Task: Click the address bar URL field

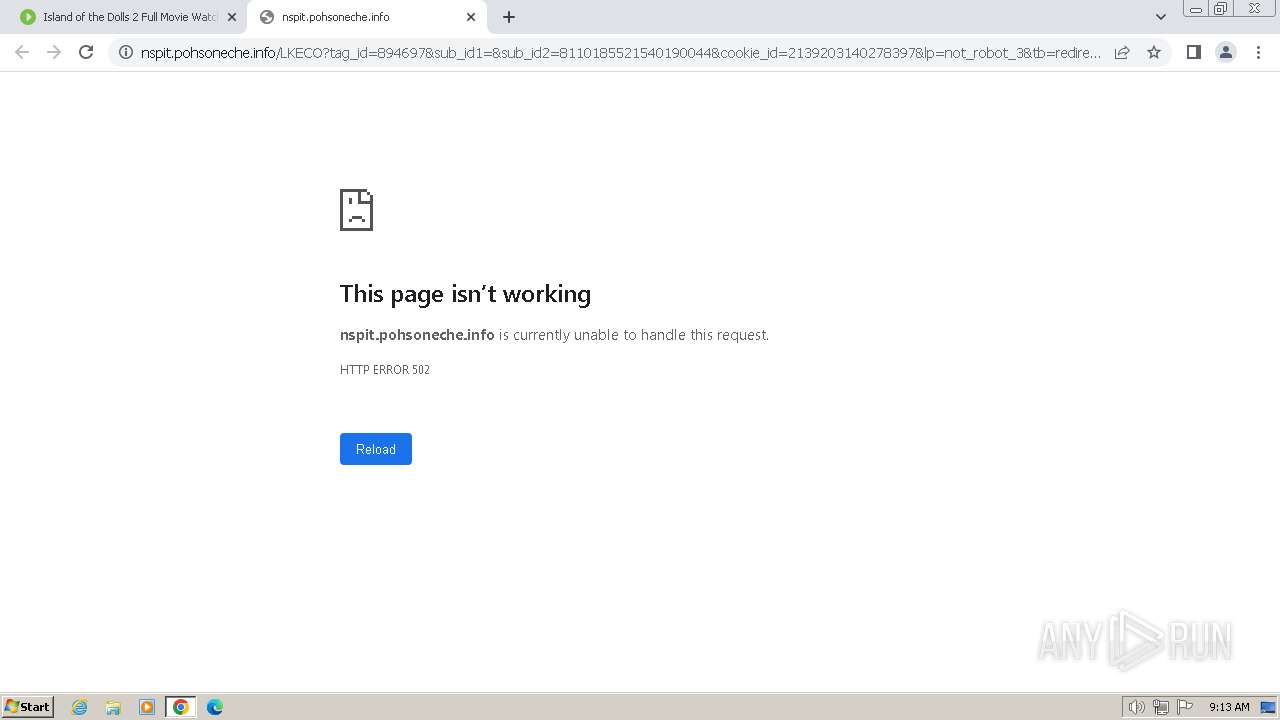Action: (x=620, y=52)
